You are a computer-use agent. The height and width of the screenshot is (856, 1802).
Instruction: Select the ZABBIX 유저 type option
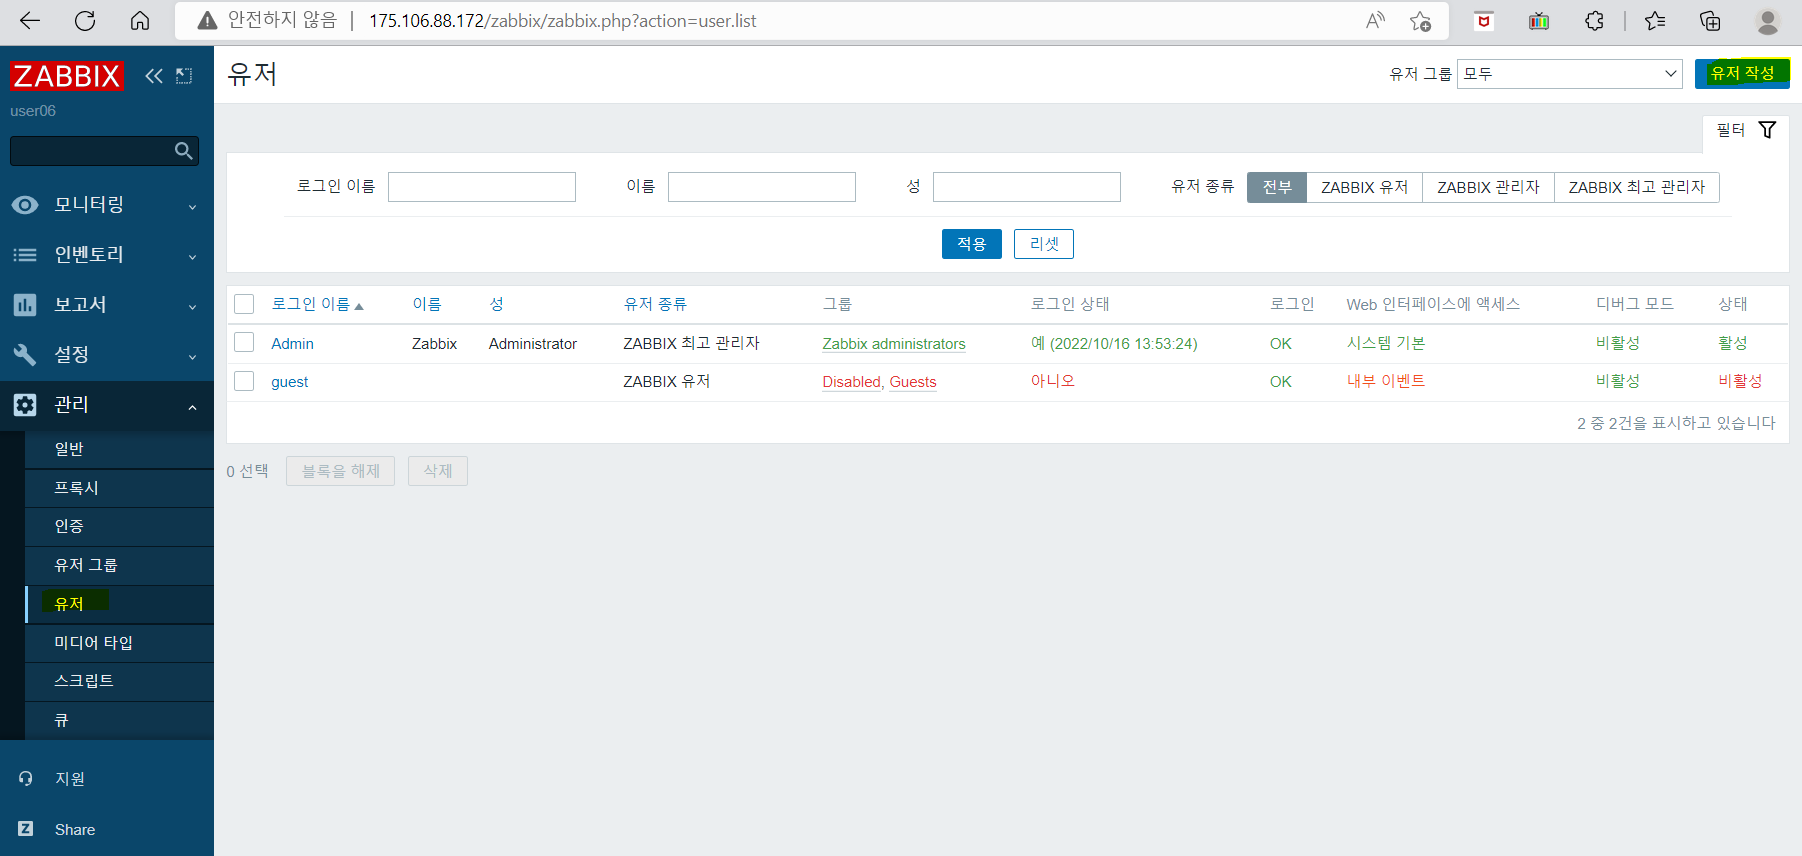1364,187
